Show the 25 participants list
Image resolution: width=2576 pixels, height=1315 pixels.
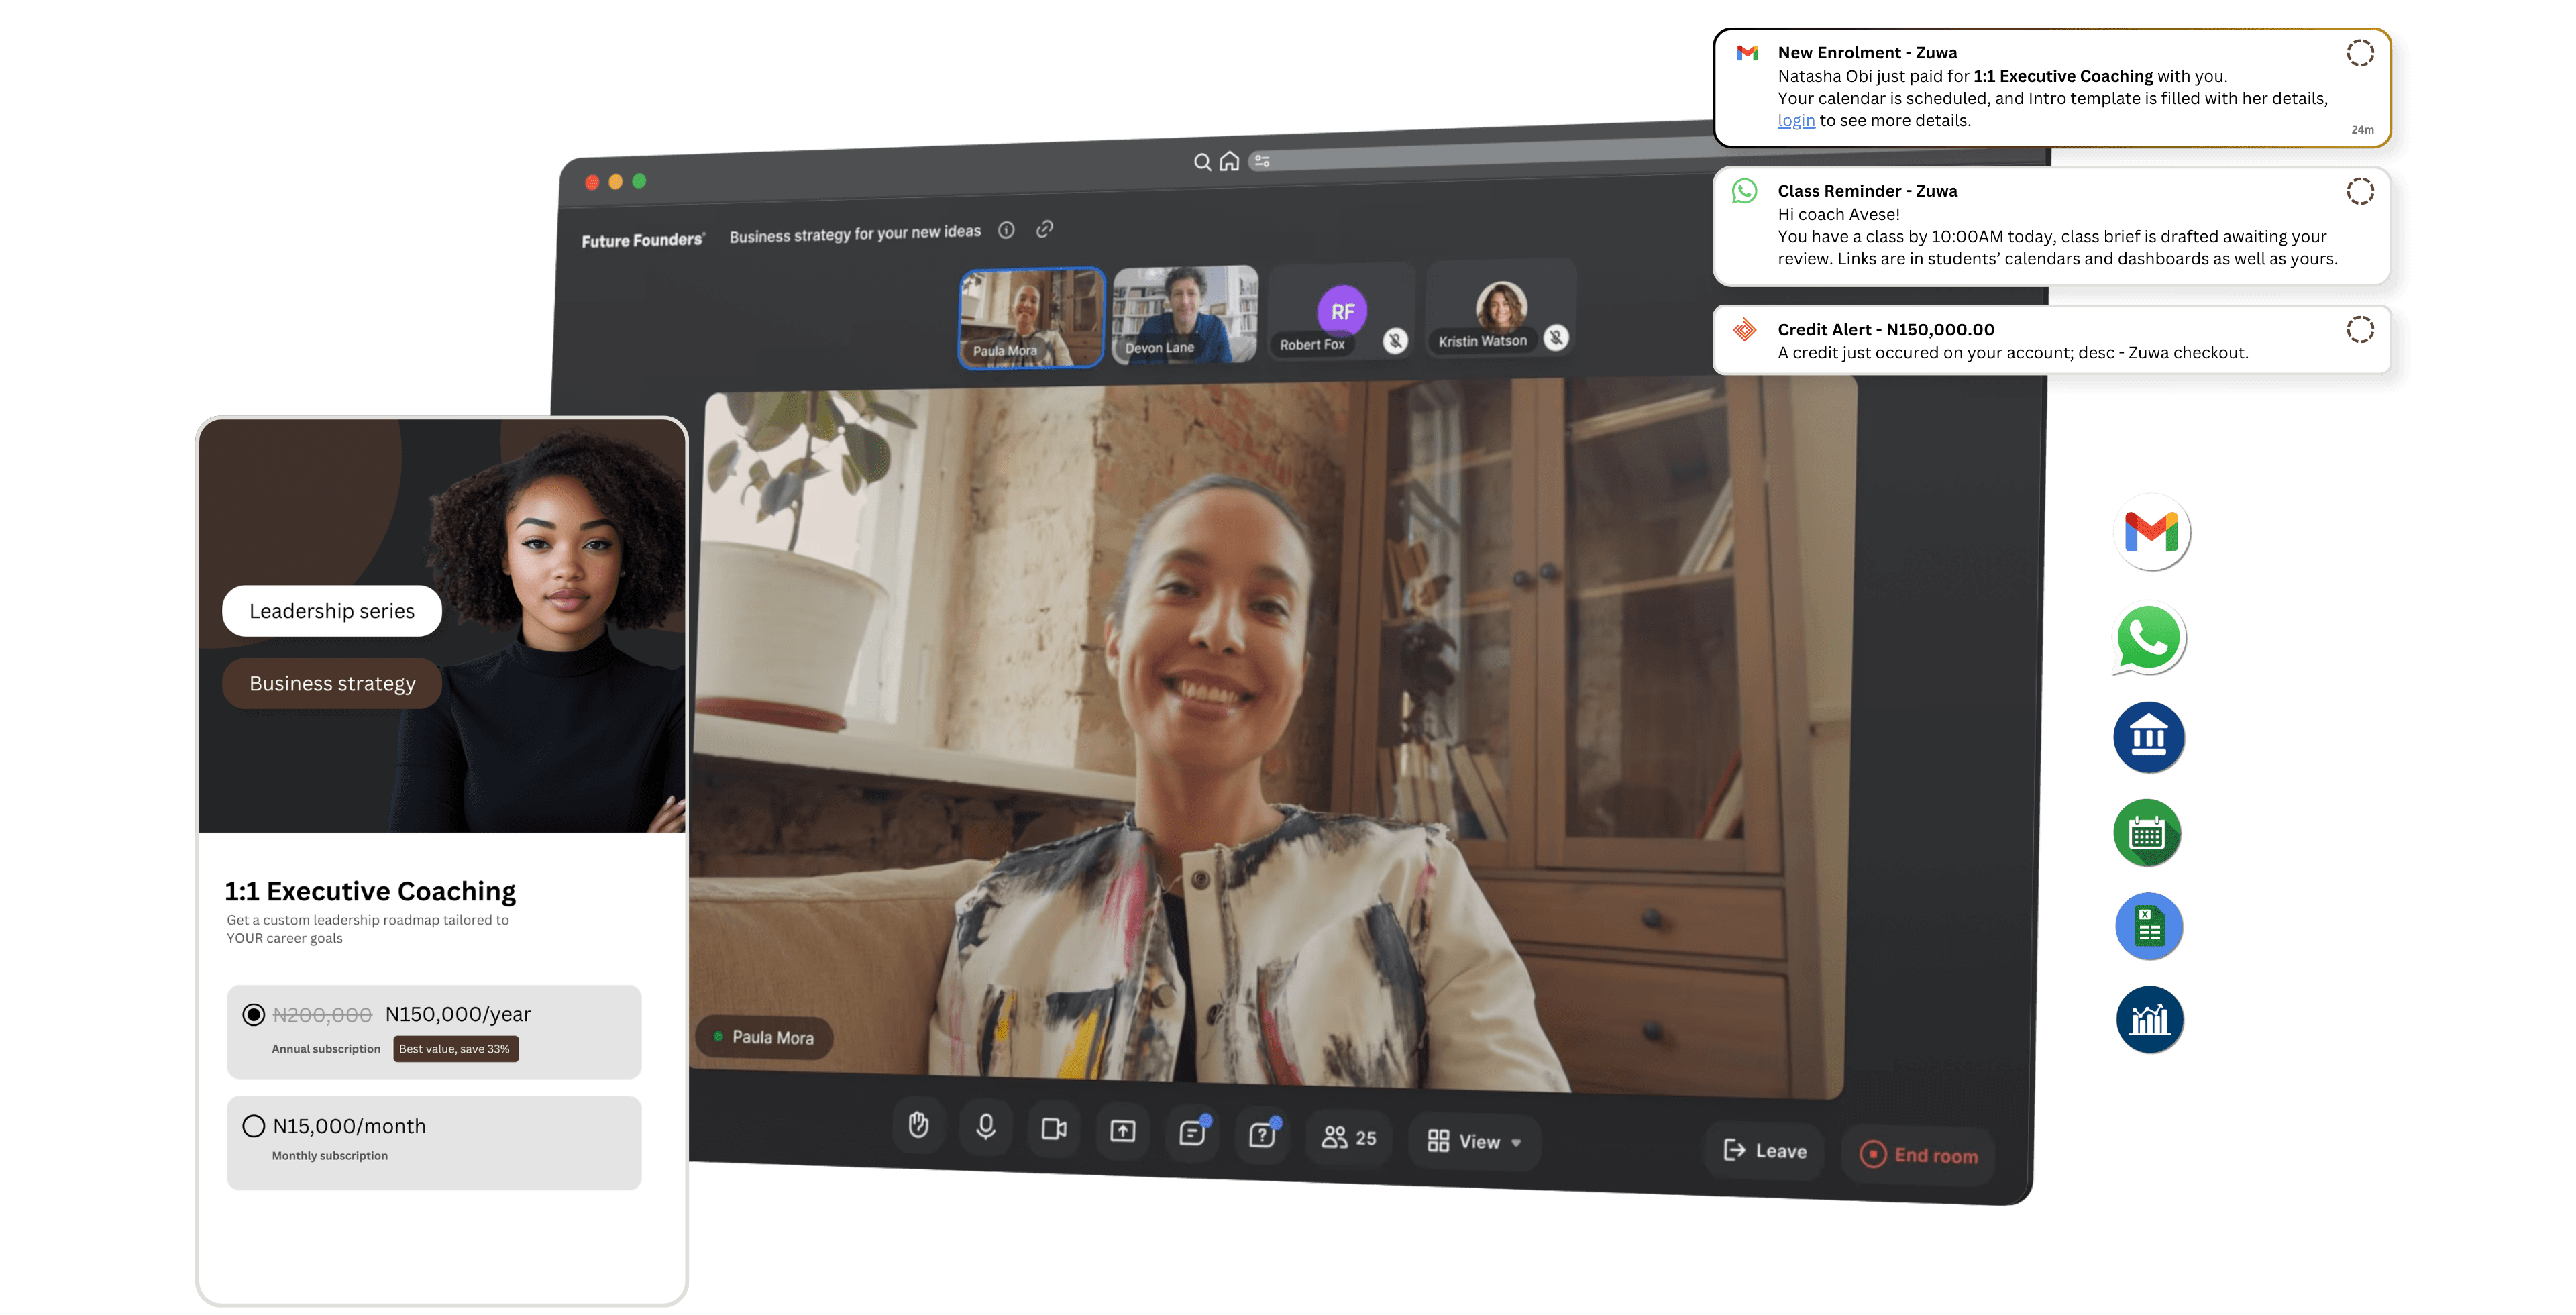pos(1349,1137)
